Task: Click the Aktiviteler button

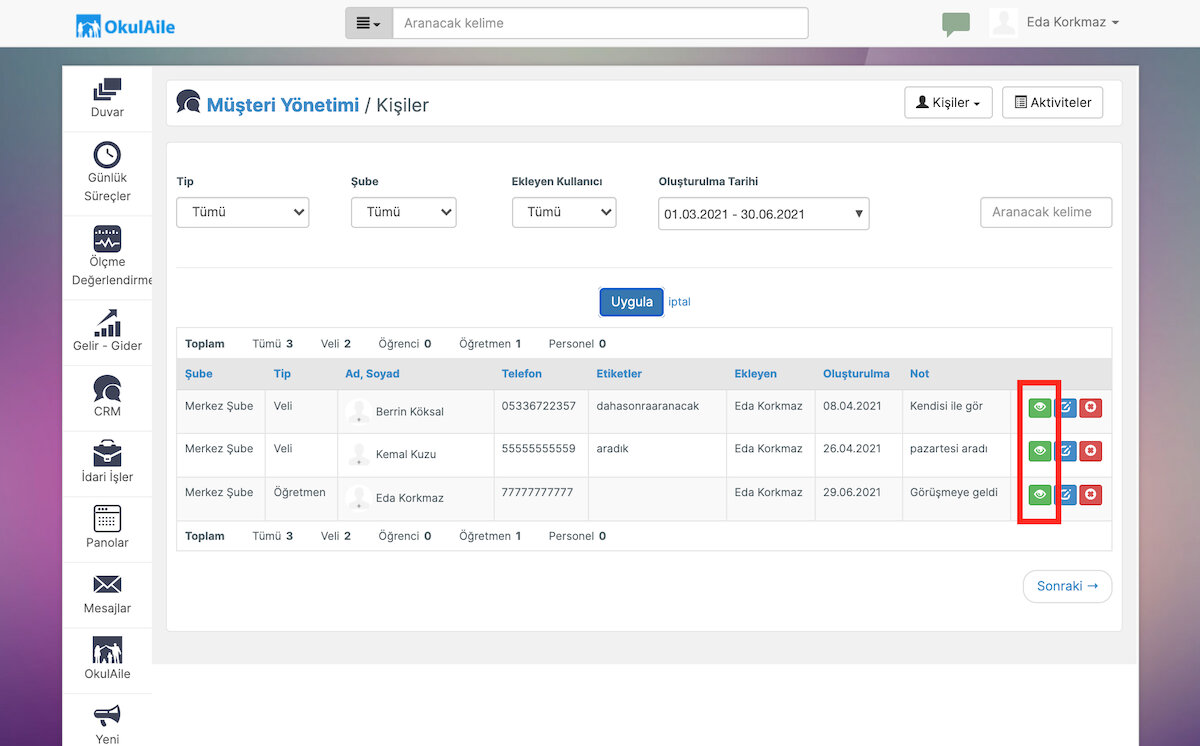Action: click(x=1052, y=102)
